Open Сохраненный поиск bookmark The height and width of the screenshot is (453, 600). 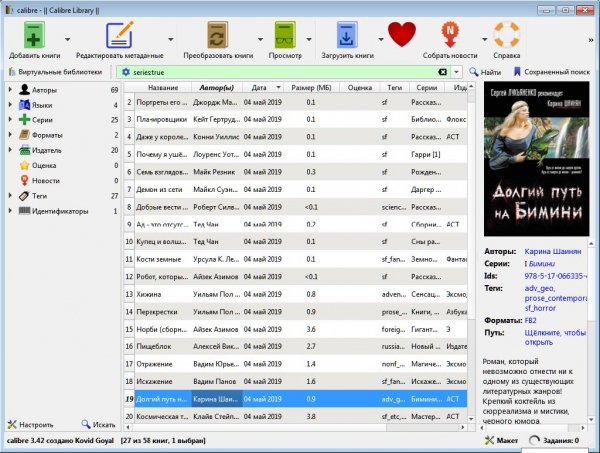pos(551,72)
